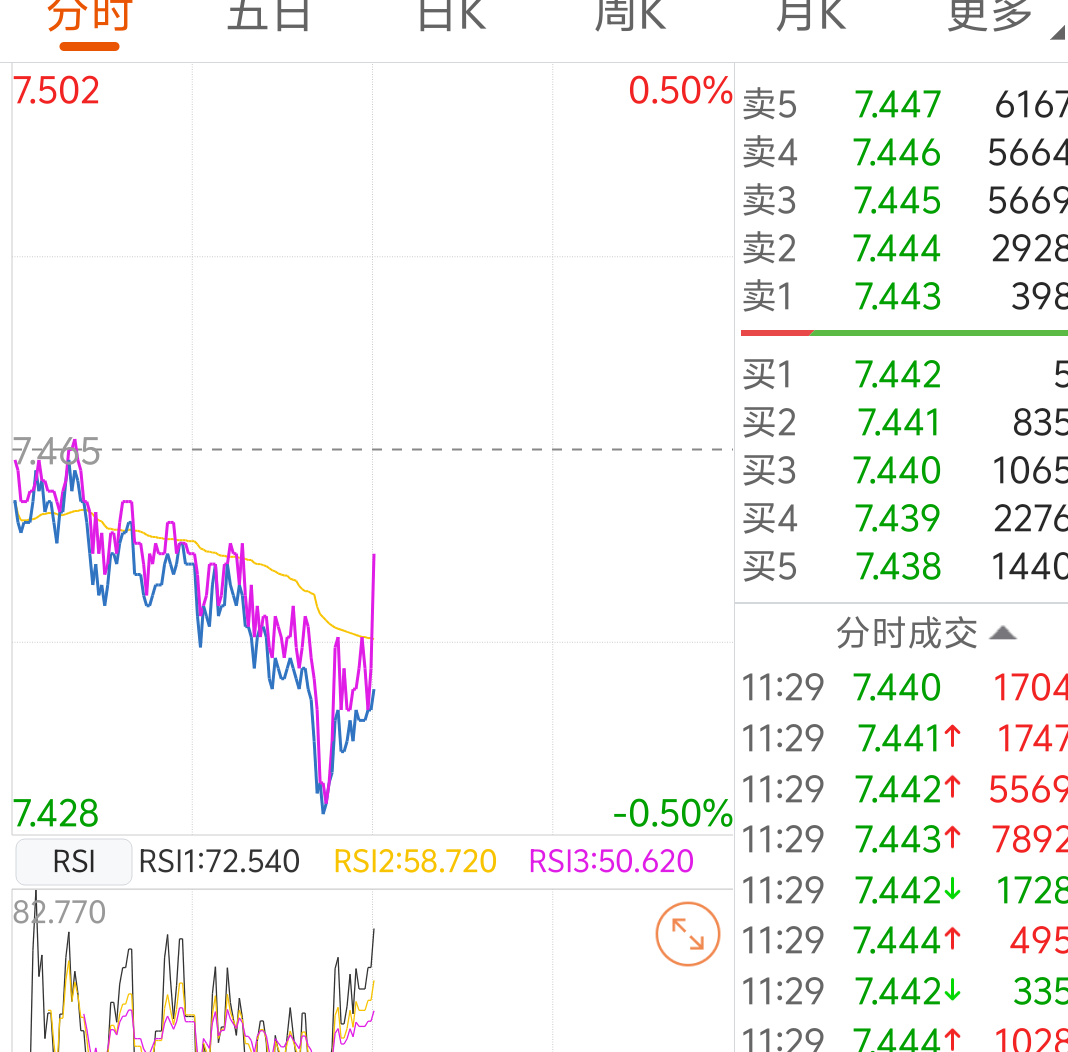Tap the first 7.442 down-arrow trade record
This screenshot has width=1068, height=1052.
(905, 890)
